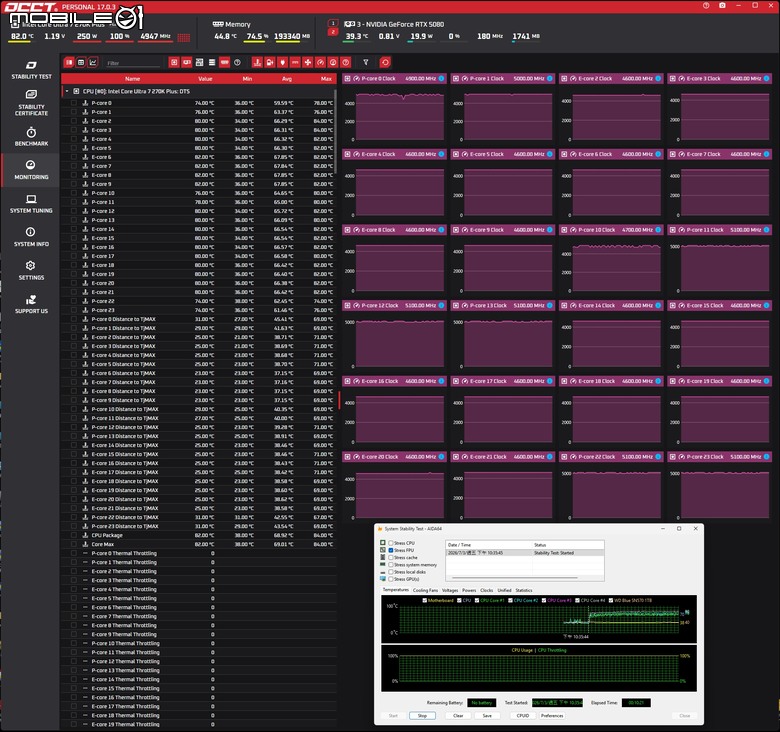This screenshot has height=732, width=780.
Task: Toggle the temperature sensors filter icon
Action: point(257,62)
